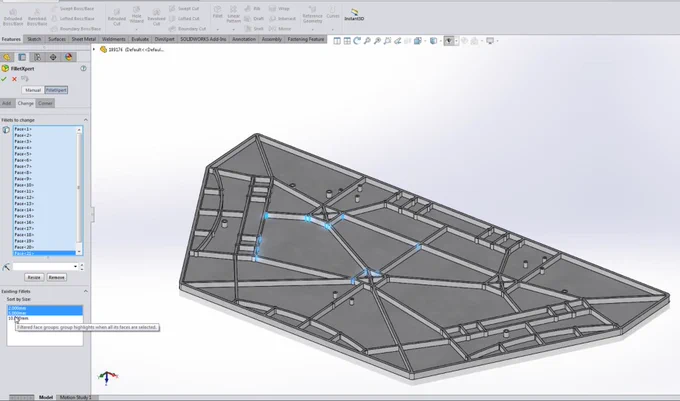
Task: Switch to DimXpertManager tab icon
Action: point(53,57)
